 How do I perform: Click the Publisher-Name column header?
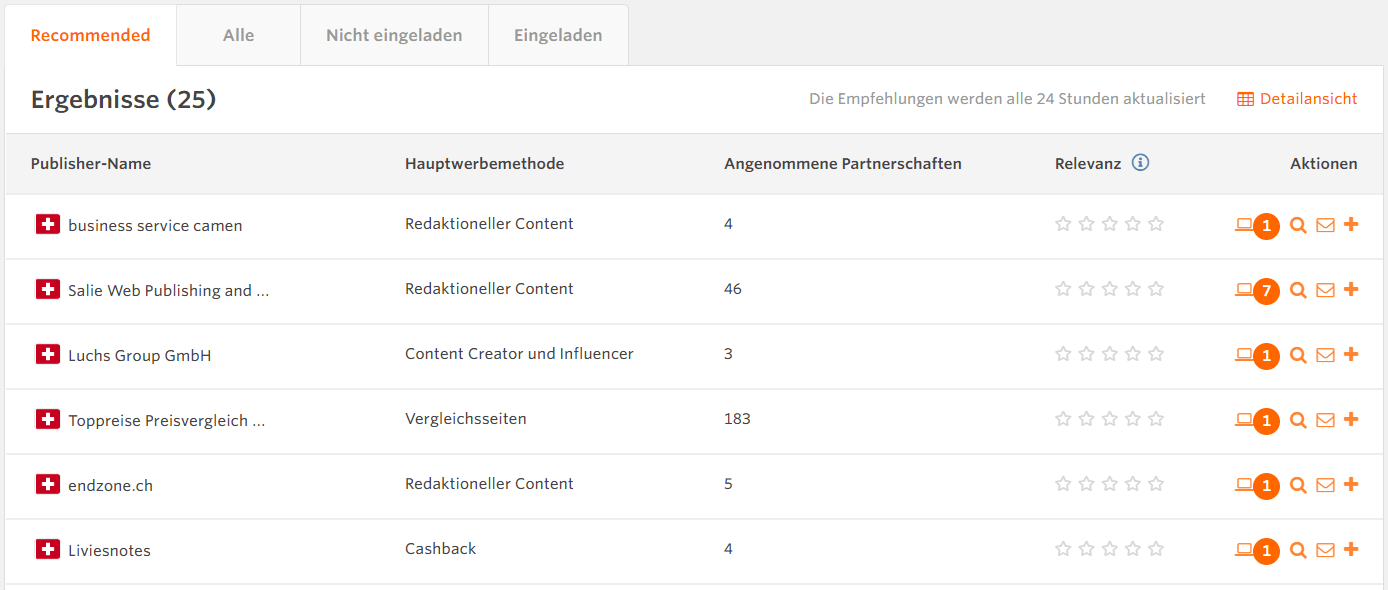click(x=91, y=164)
